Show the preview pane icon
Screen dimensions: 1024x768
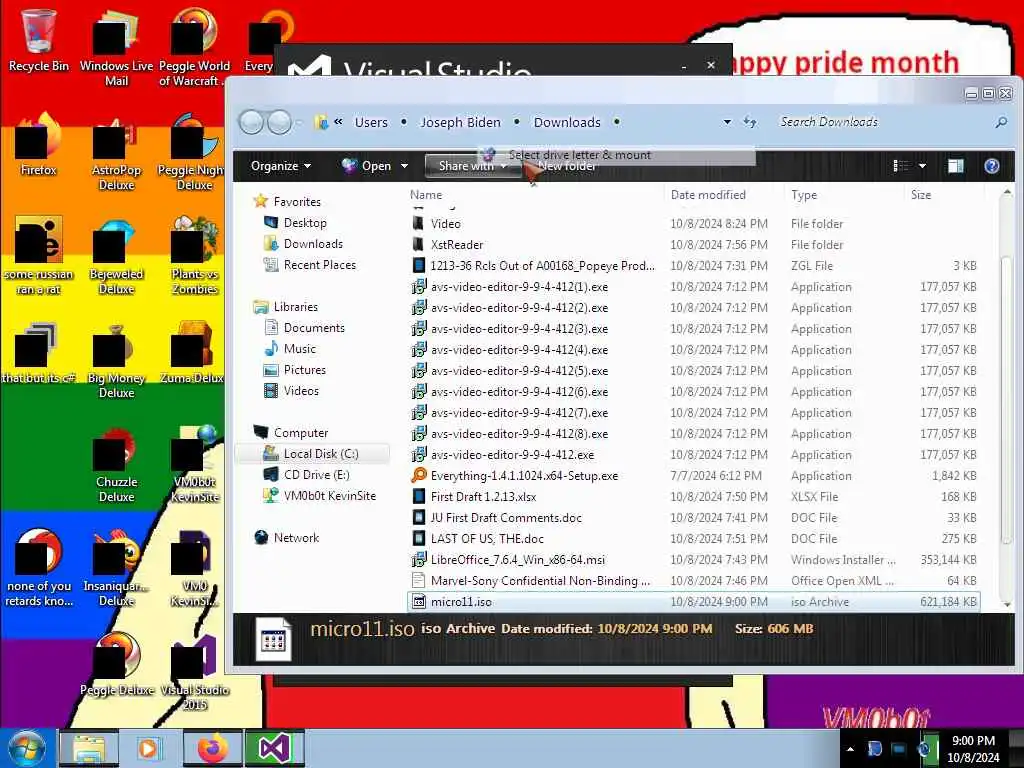955,166
